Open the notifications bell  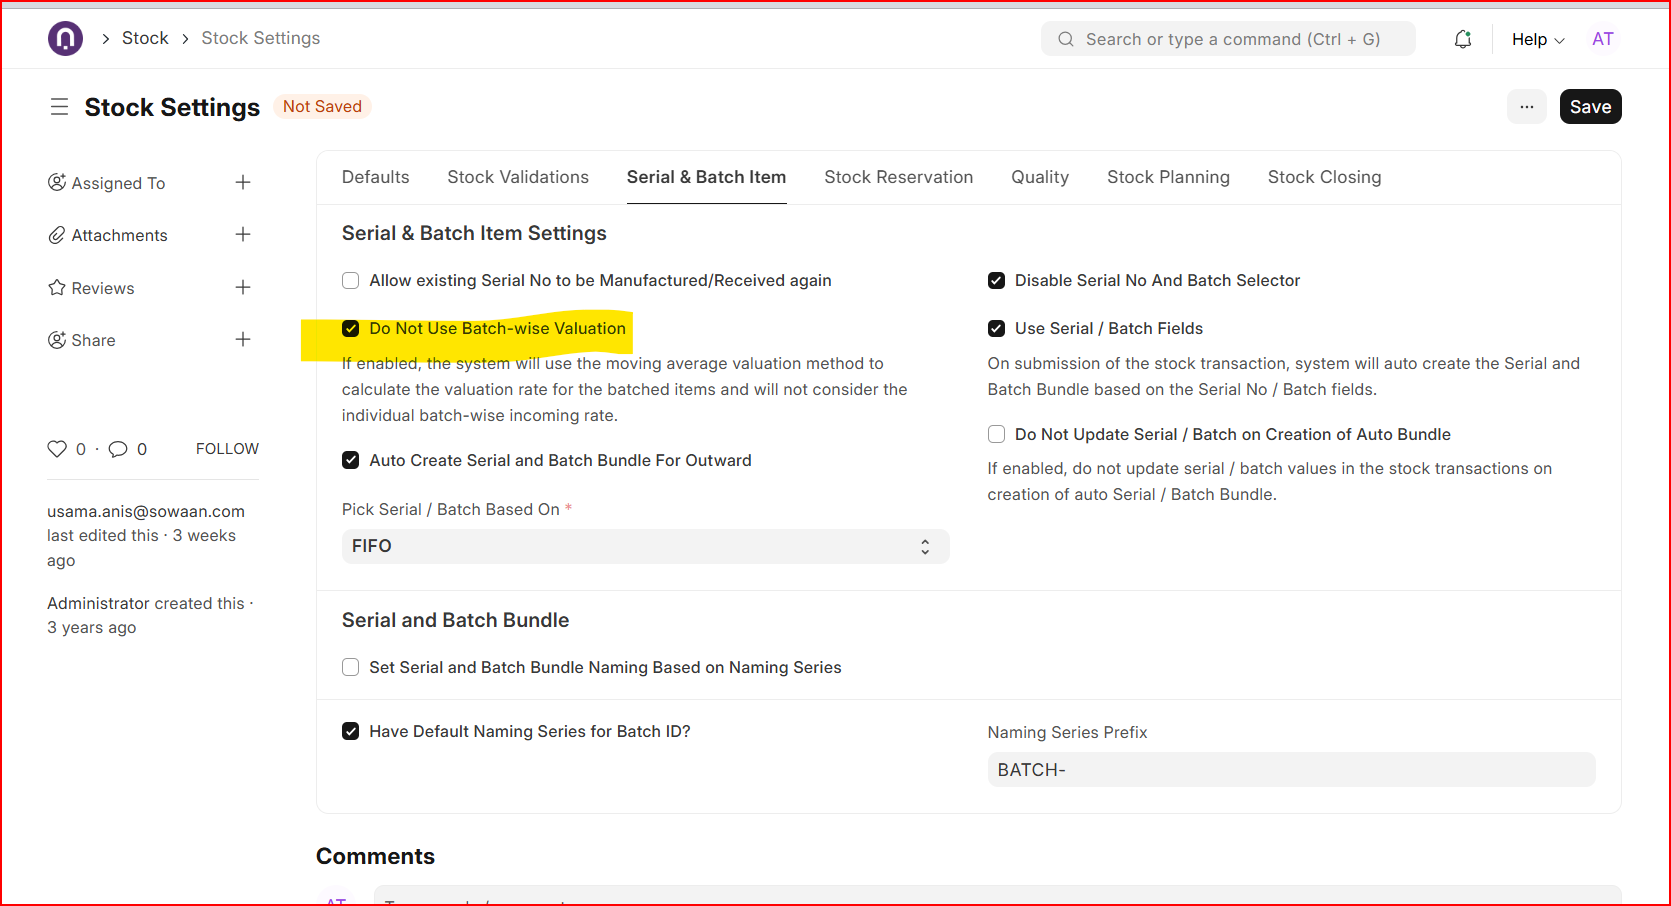1462,39
